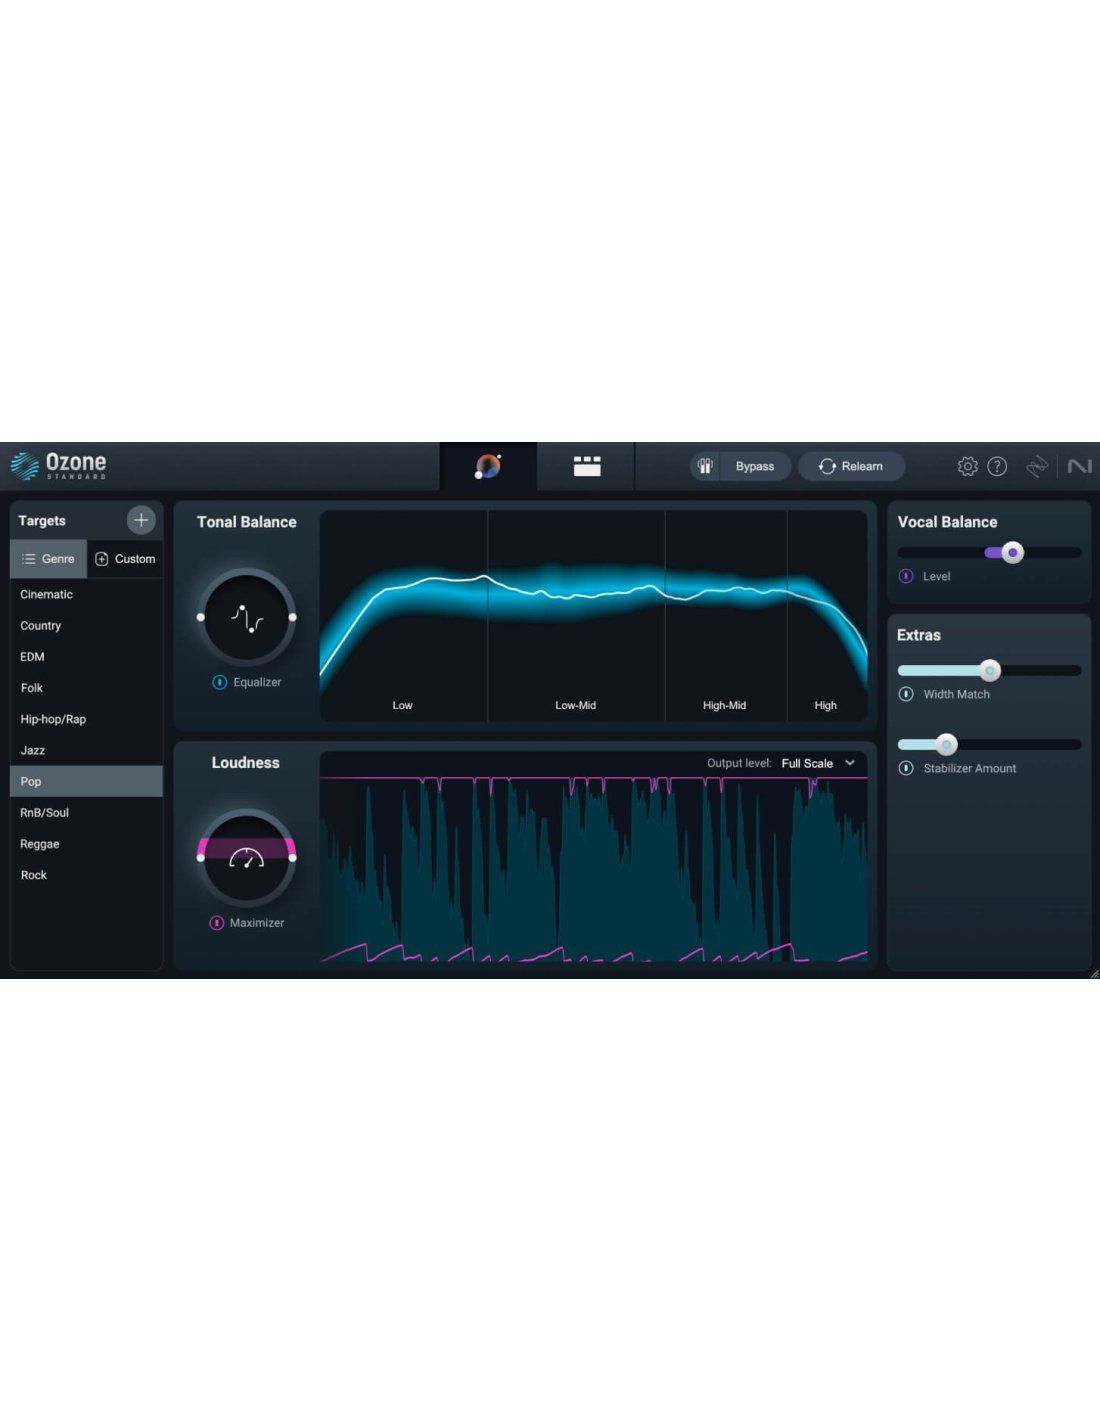Click the window resize grip corner
The image size is (1100, 1422).
(1094, 973)
